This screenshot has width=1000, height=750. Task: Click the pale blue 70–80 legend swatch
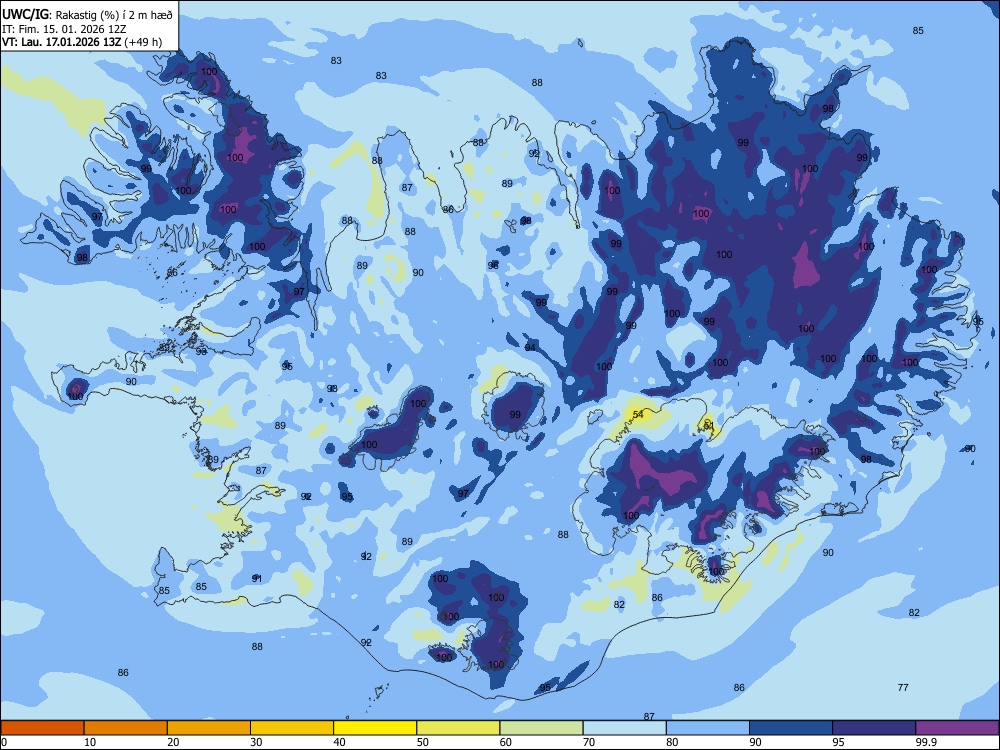[x=624, y=728]
